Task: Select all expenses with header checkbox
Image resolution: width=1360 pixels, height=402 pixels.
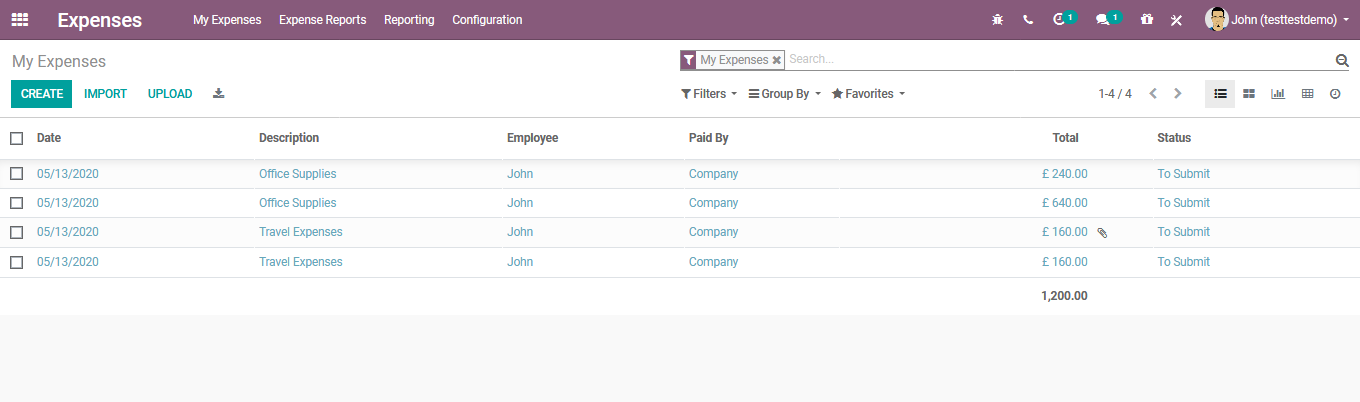Action: pos(16,138)
